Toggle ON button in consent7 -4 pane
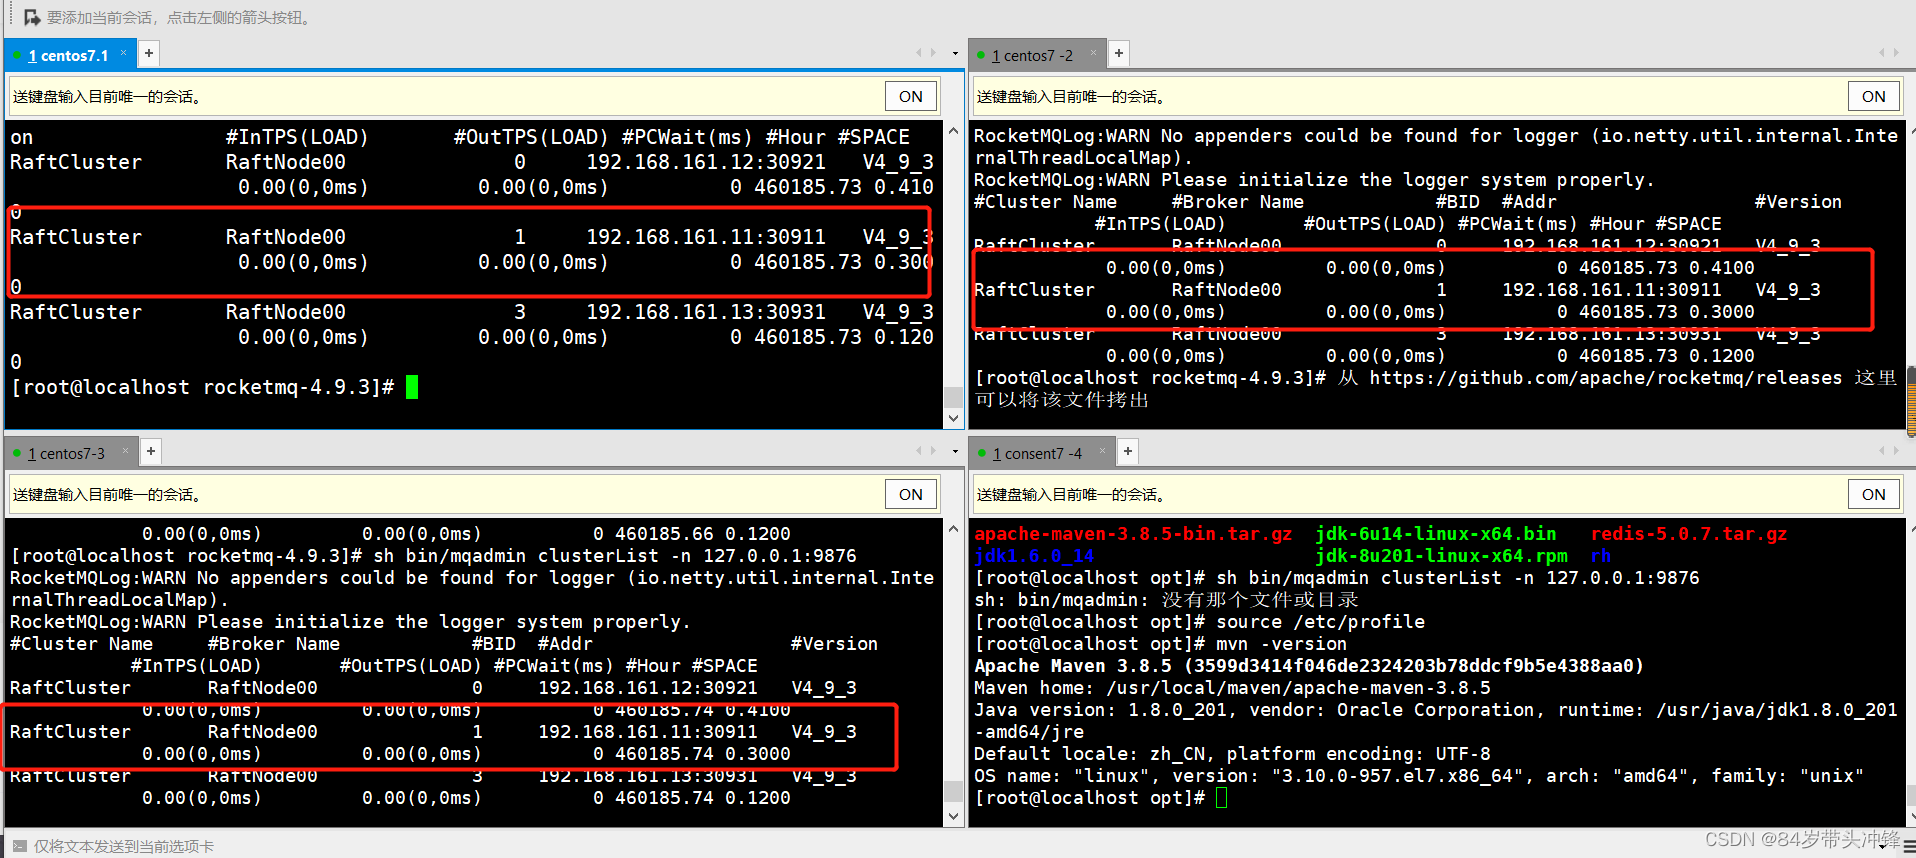 pyautogui.click(x=1874, y=494)
